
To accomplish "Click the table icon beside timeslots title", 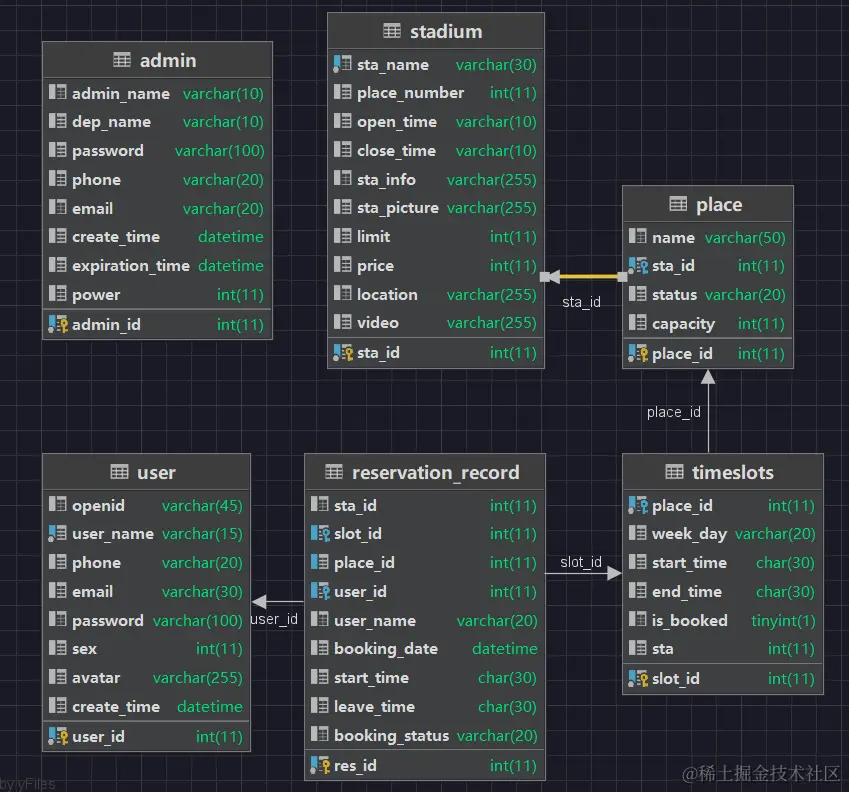I will click(x=674, y=472).
